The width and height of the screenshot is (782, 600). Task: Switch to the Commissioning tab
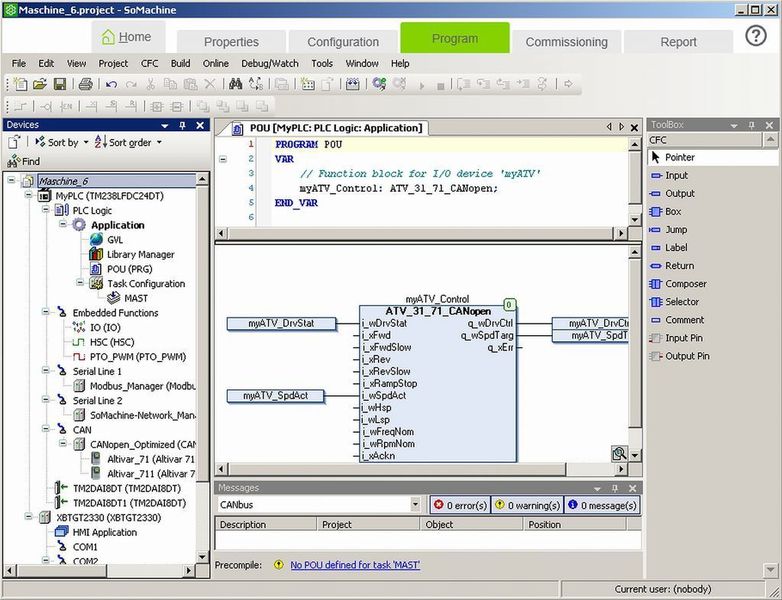[x=567, y=41]
